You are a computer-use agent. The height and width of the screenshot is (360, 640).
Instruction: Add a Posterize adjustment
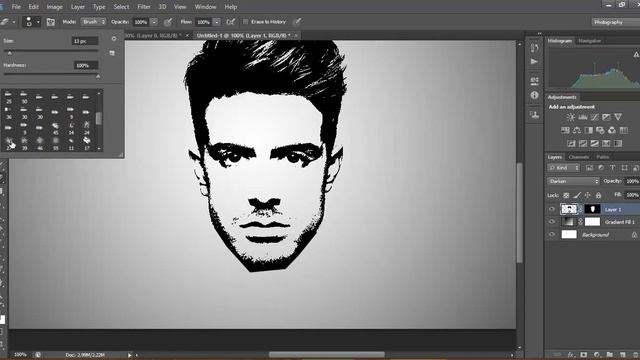(x=583, y=143)
